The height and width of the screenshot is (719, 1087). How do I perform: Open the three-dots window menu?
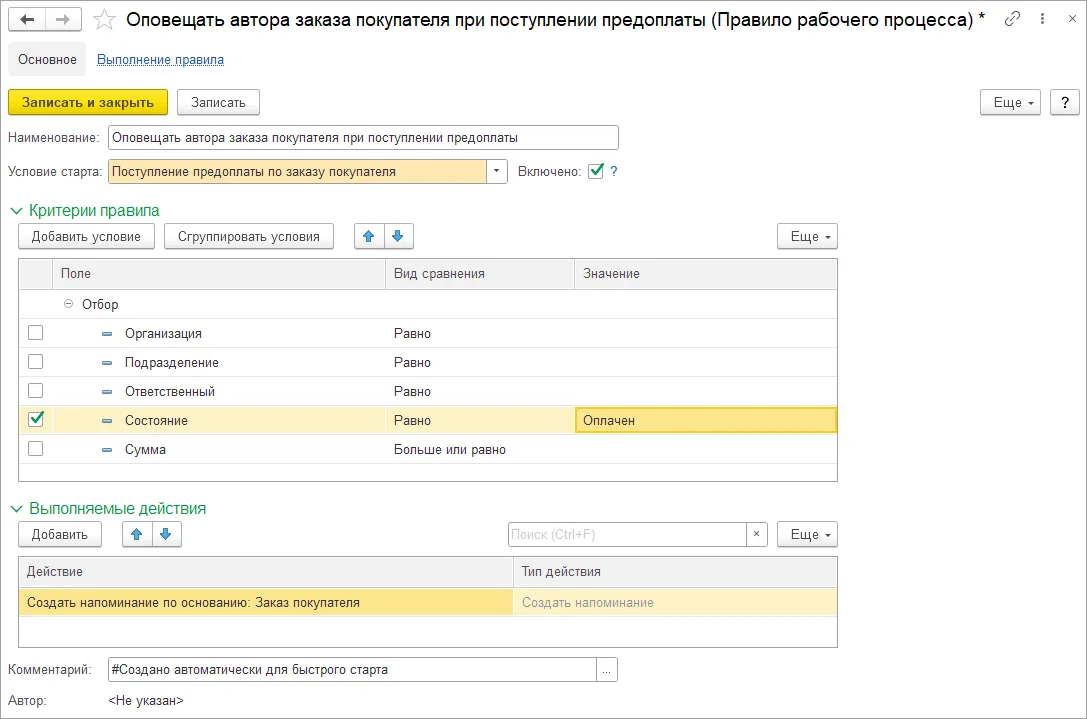[1042, 19]
